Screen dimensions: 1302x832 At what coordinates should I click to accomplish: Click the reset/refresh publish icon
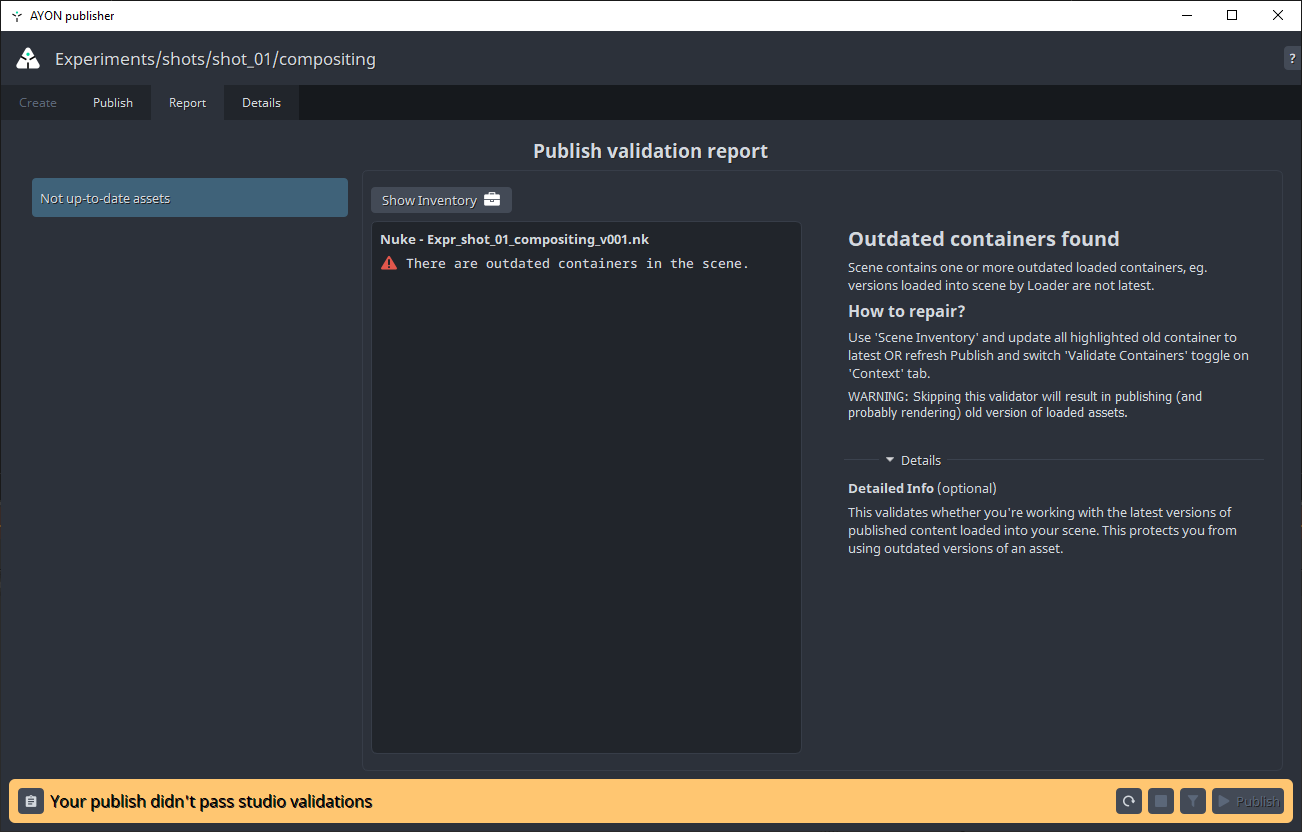point(1129,801)
